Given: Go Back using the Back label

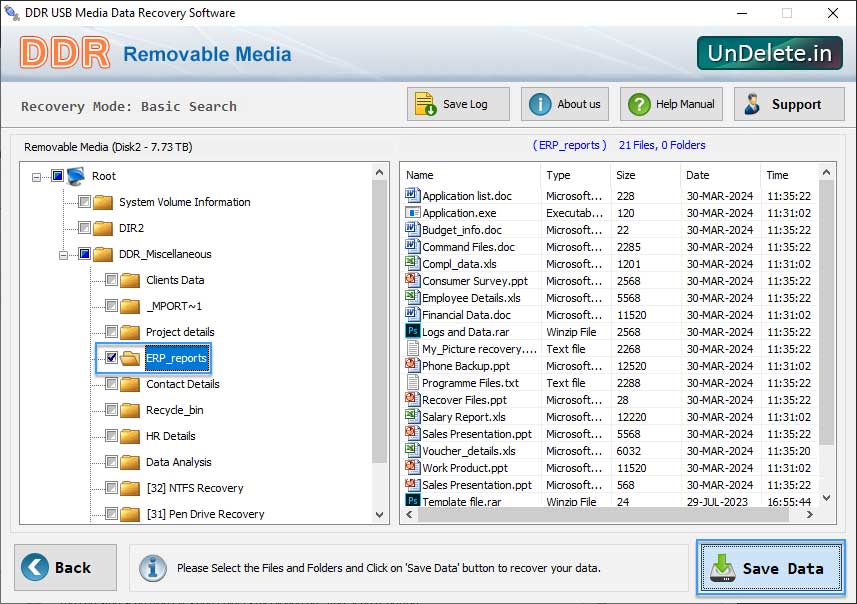Looking at the screenshot, I should (73, 567).
